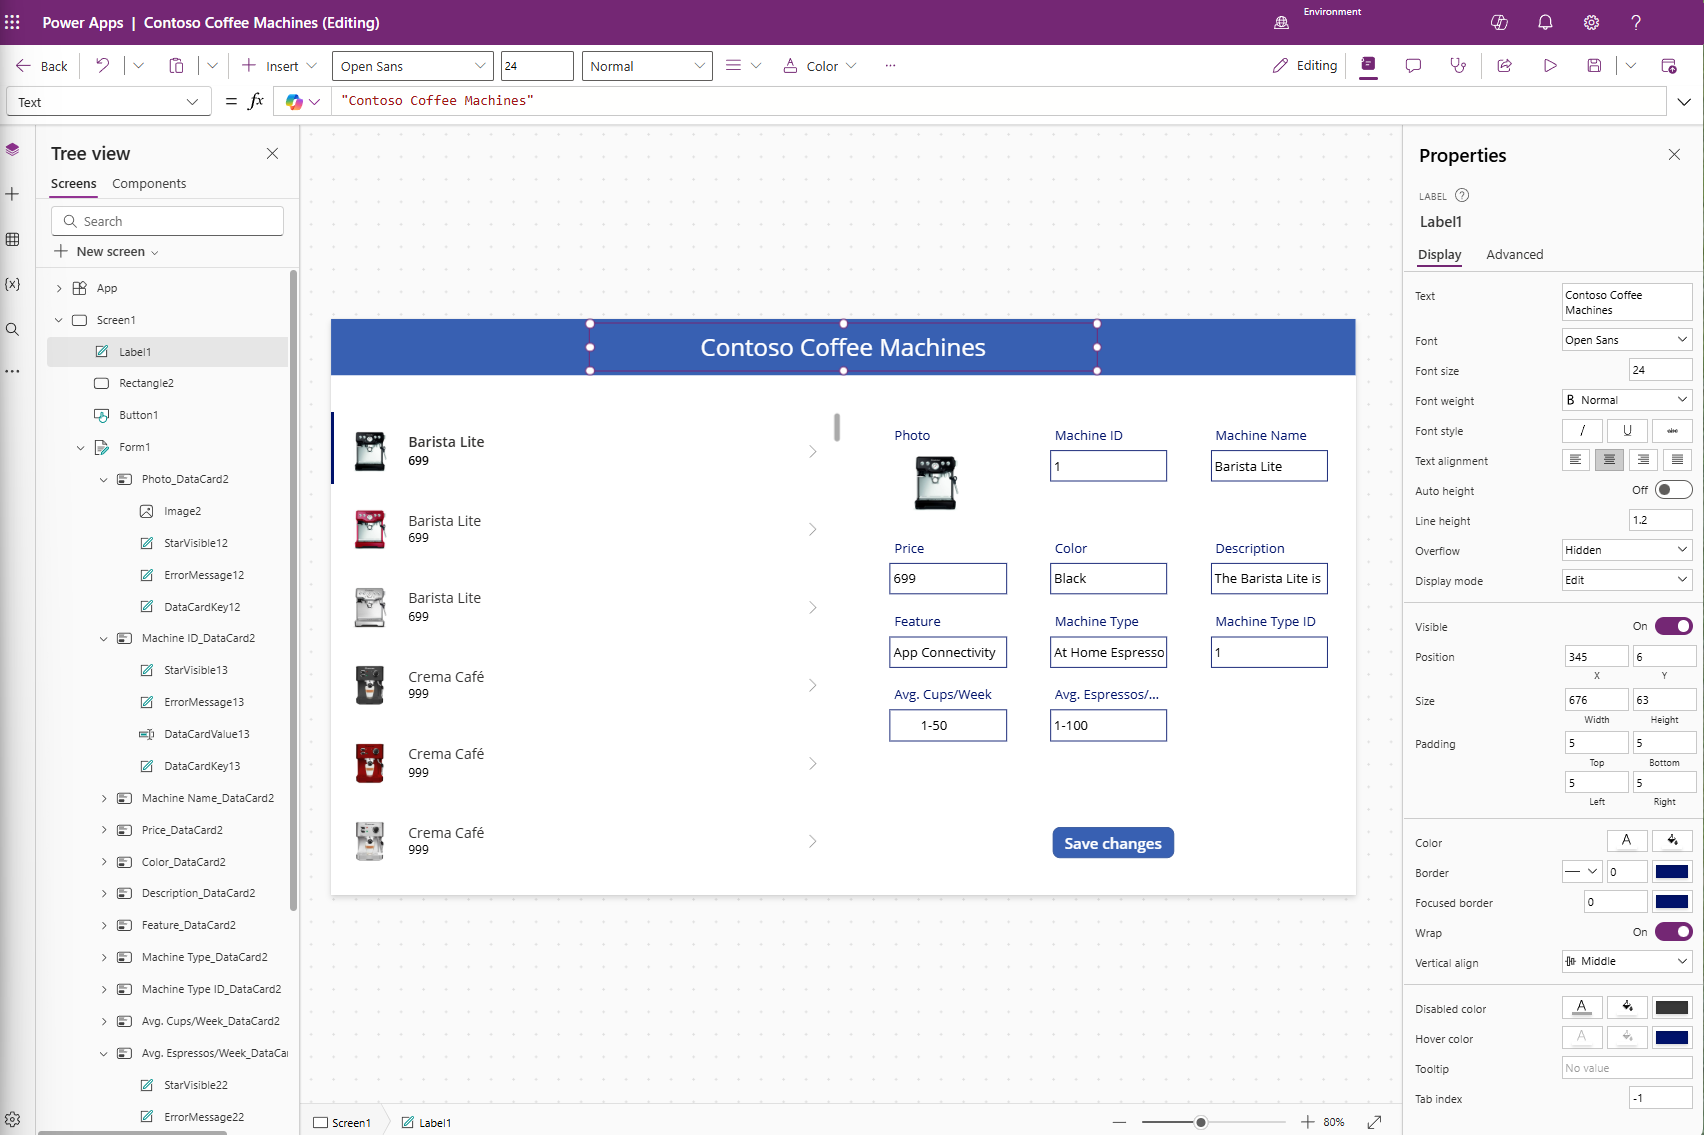
Task: Click the undo arrow icon
Action: pyautogui.click(x=103, y=66)
